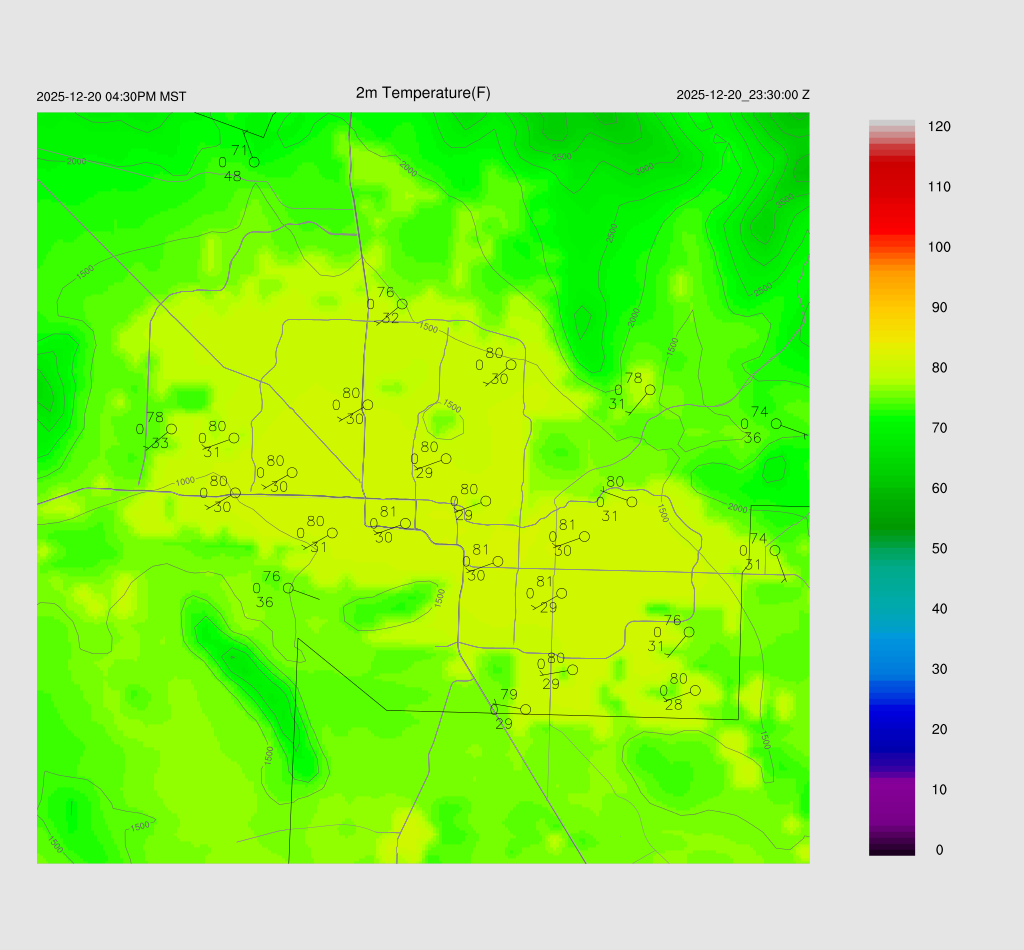
Task: Click the 3500 elevation contour label
Action: 562,156
